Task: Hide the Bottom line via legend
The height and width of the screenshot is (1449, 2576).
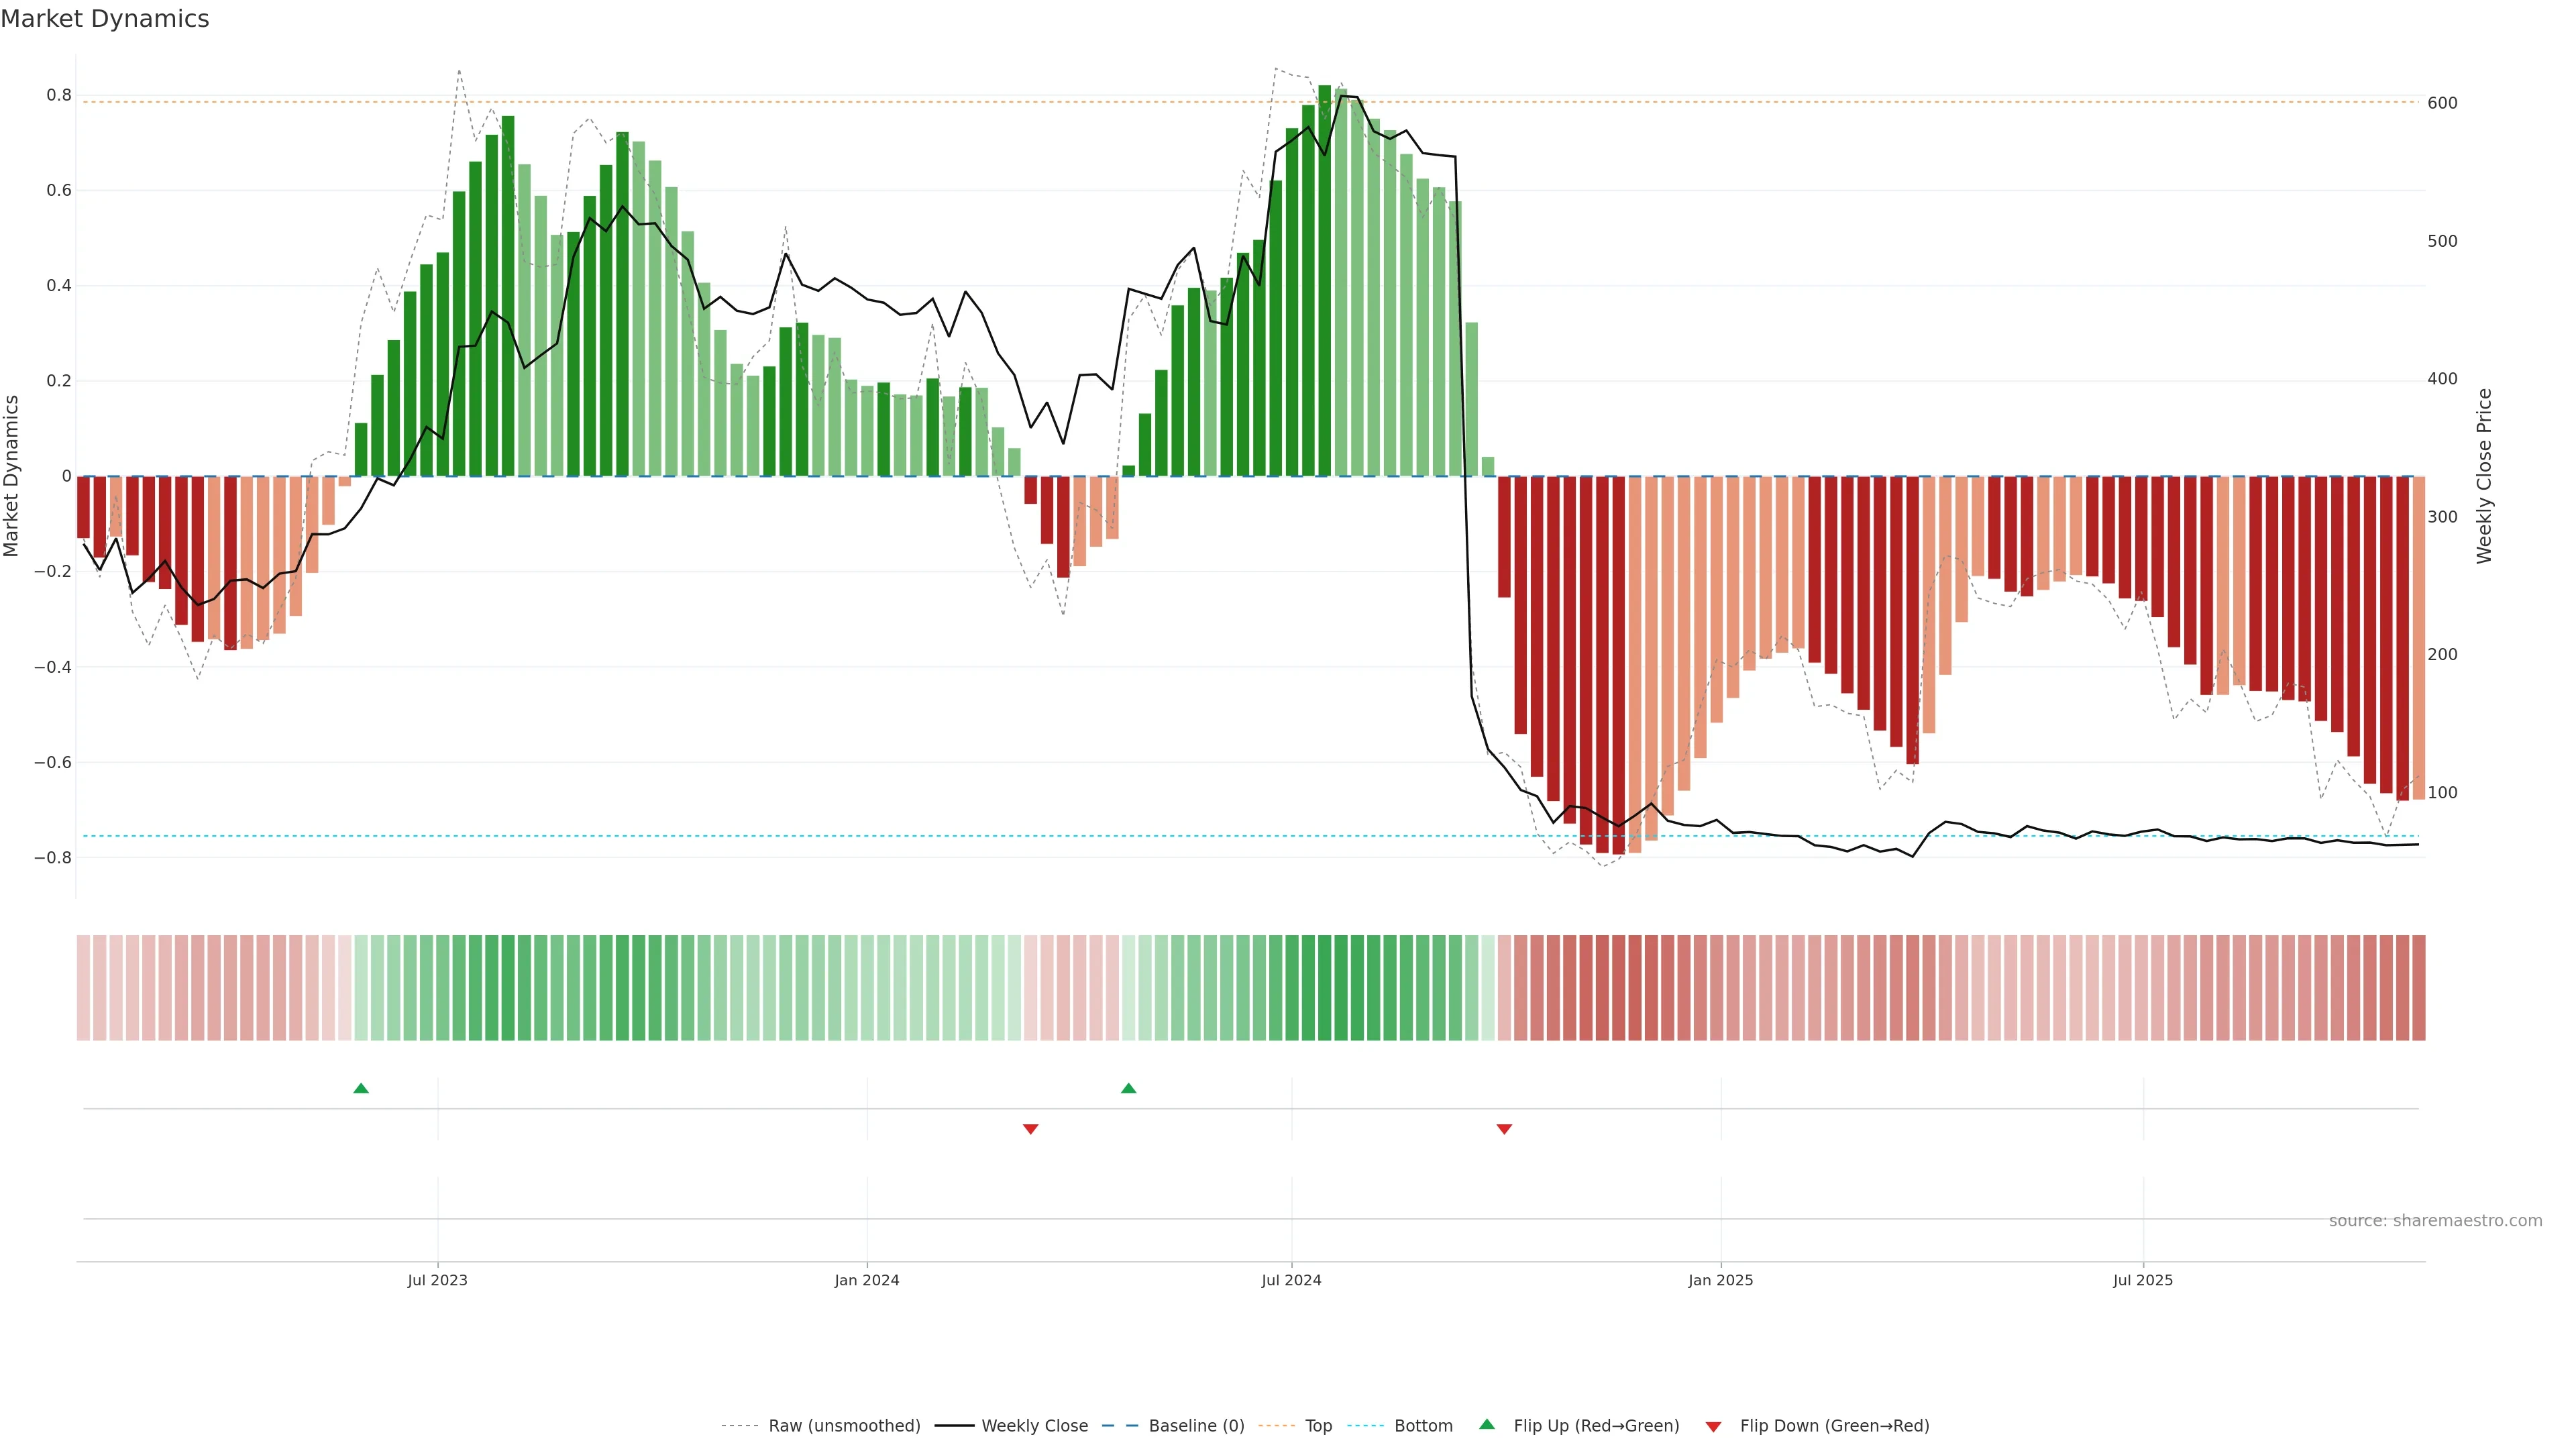Action: click(1423, 1426)
